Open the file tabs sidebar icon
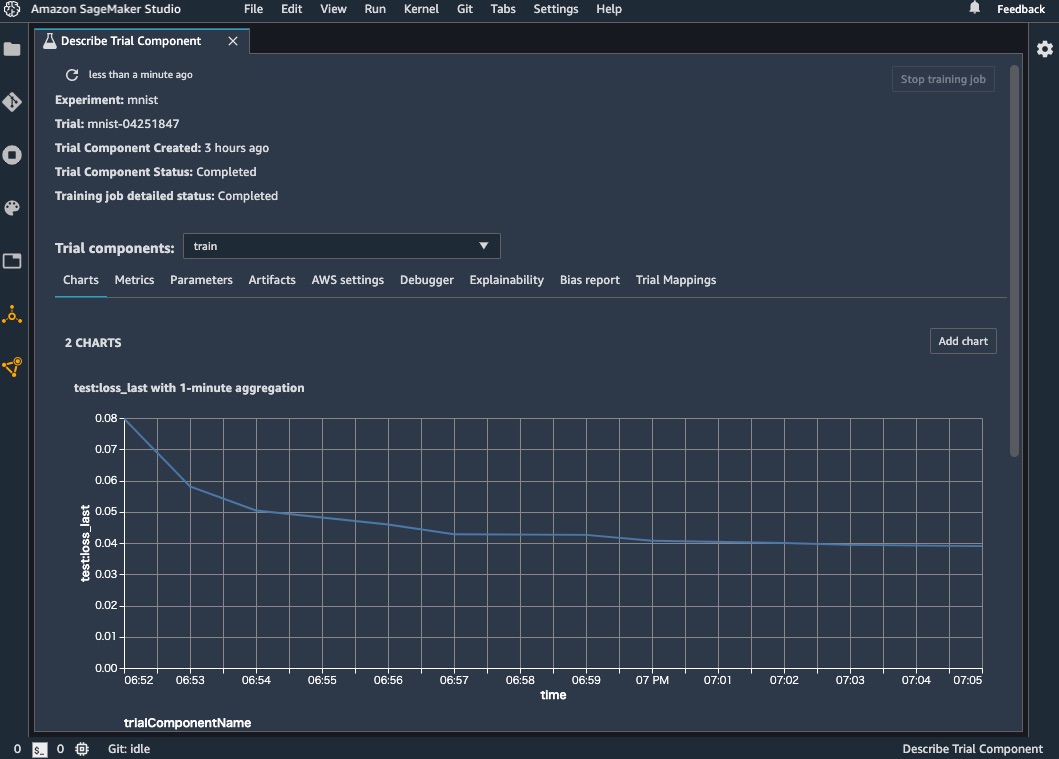This screenshot has height=759, width=1059. [x=12, y=261]
